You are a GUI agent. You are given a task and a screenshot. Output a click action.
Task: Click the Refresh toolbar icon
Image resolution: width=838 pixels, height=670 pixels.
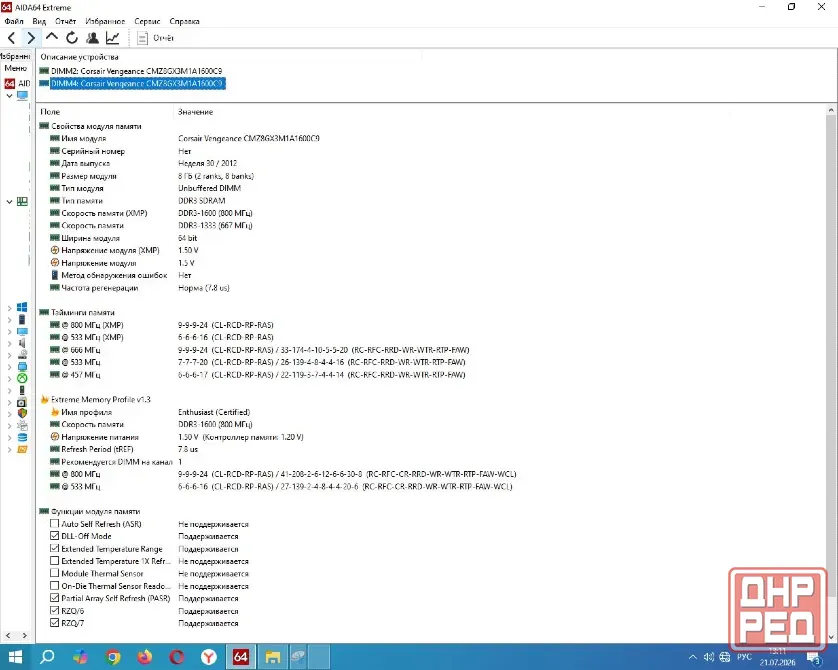coord(72,38)
